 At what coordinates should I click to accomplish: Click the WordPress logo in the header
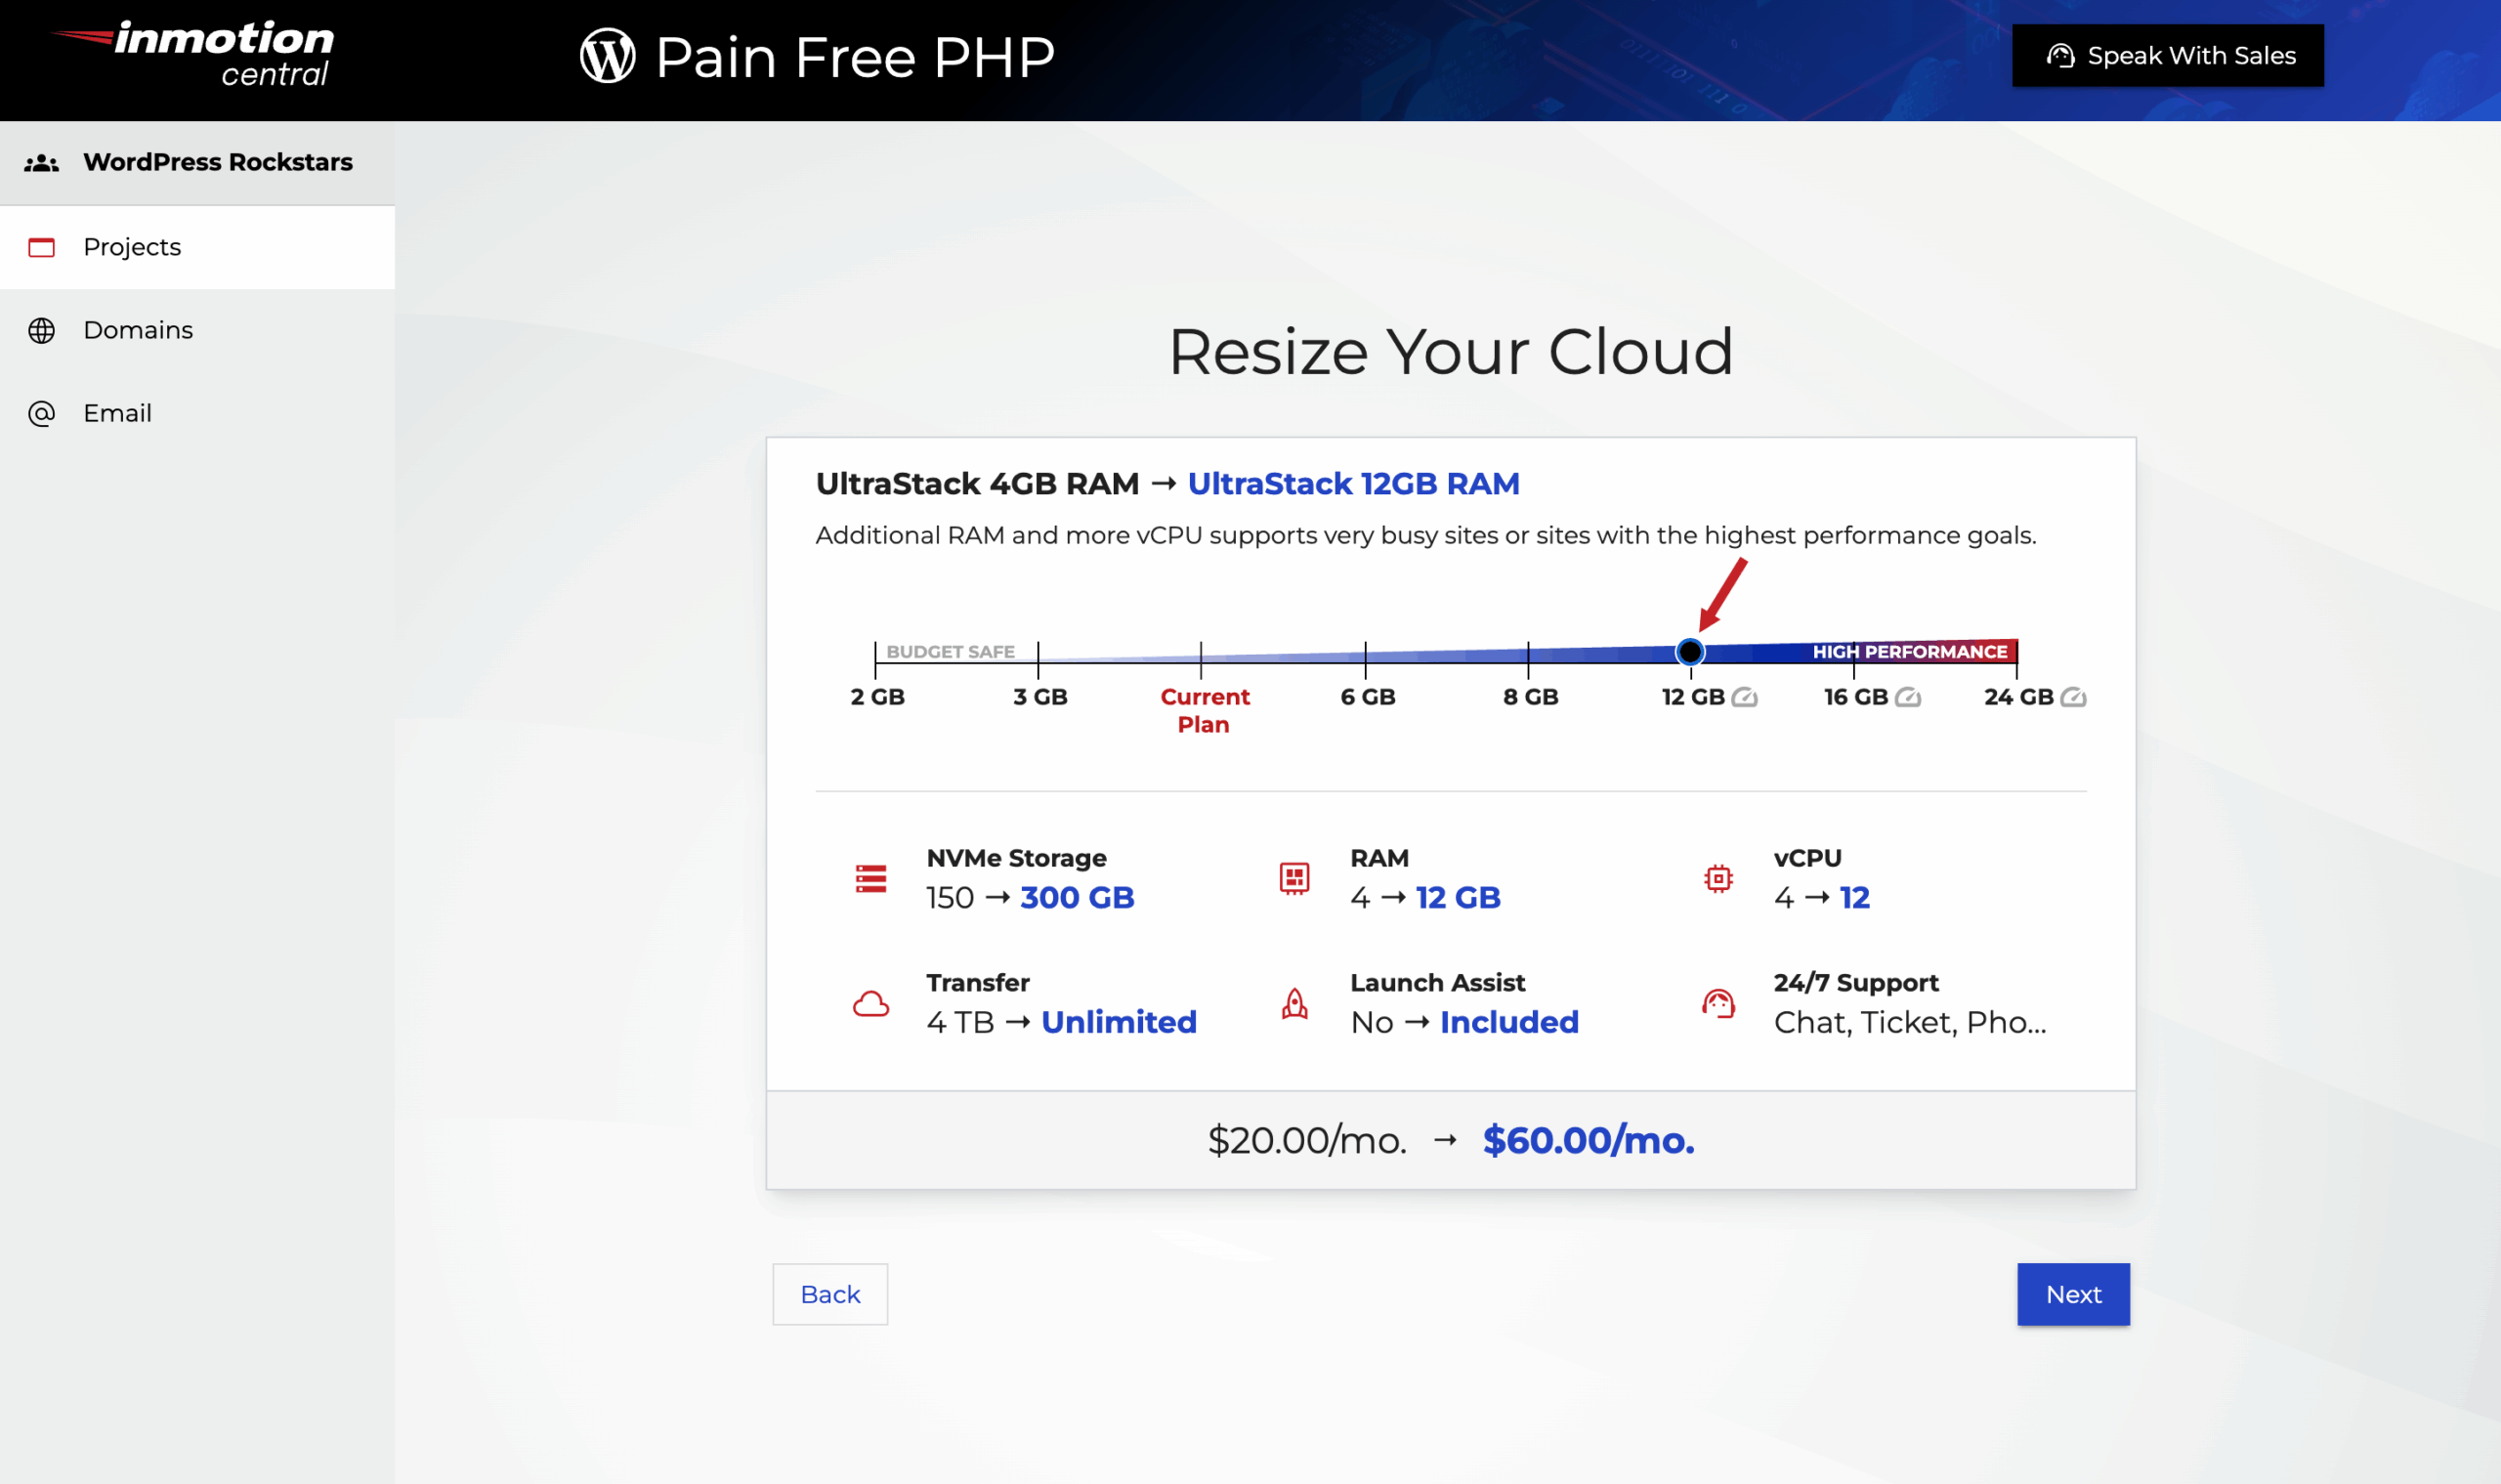(609, 56)
